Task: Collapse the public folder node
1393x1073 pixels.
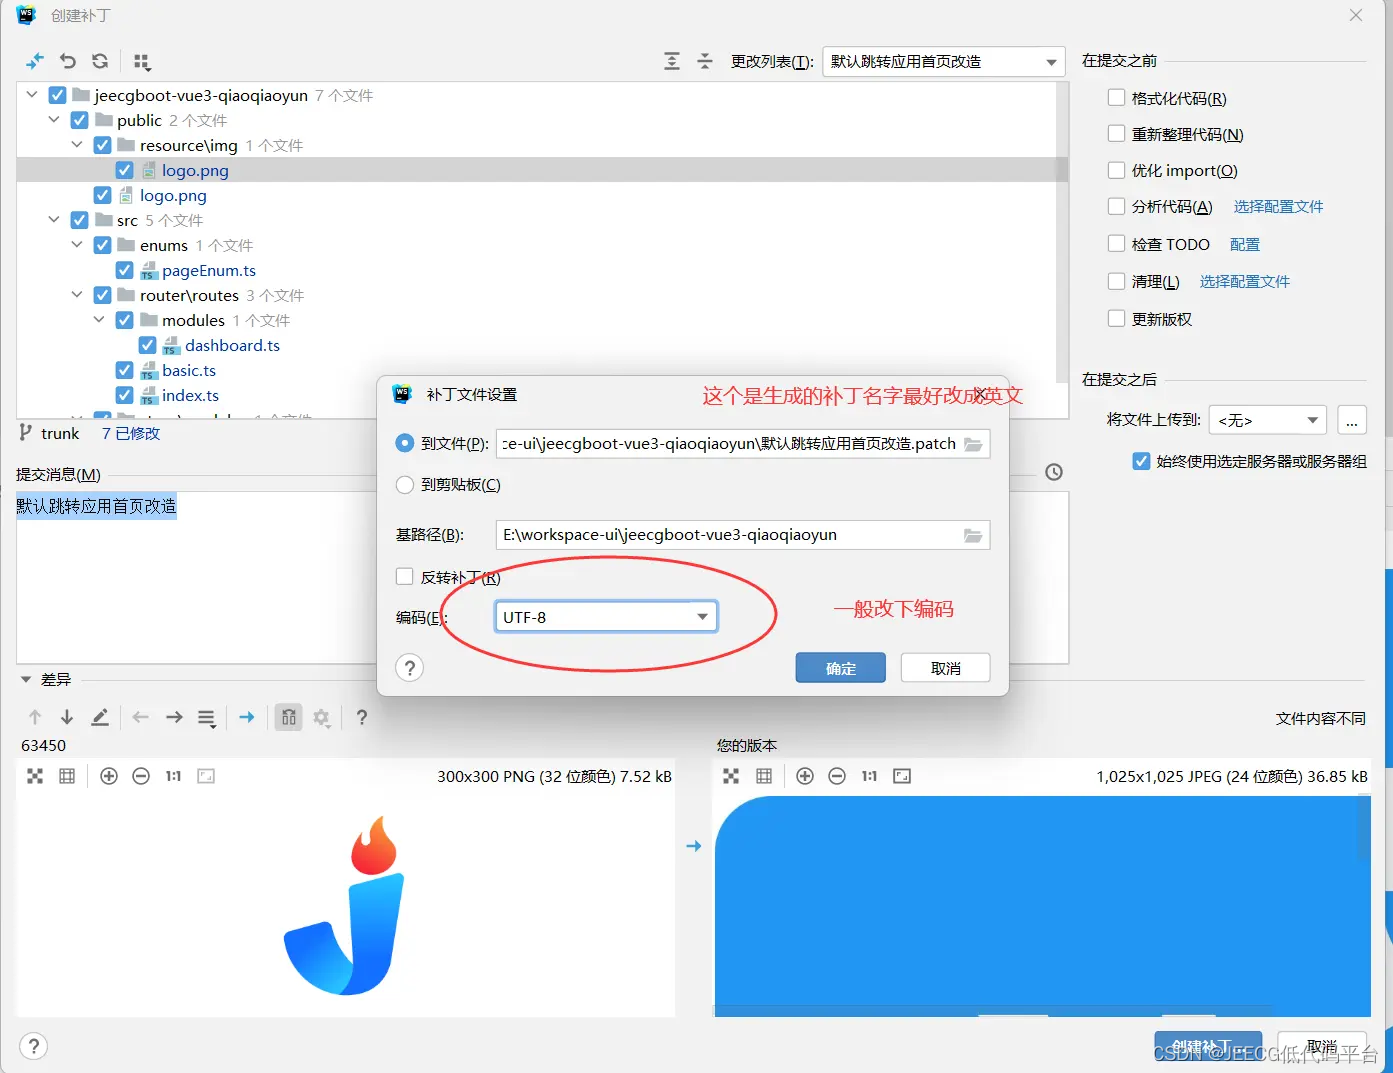Action: tap(54, 120)
